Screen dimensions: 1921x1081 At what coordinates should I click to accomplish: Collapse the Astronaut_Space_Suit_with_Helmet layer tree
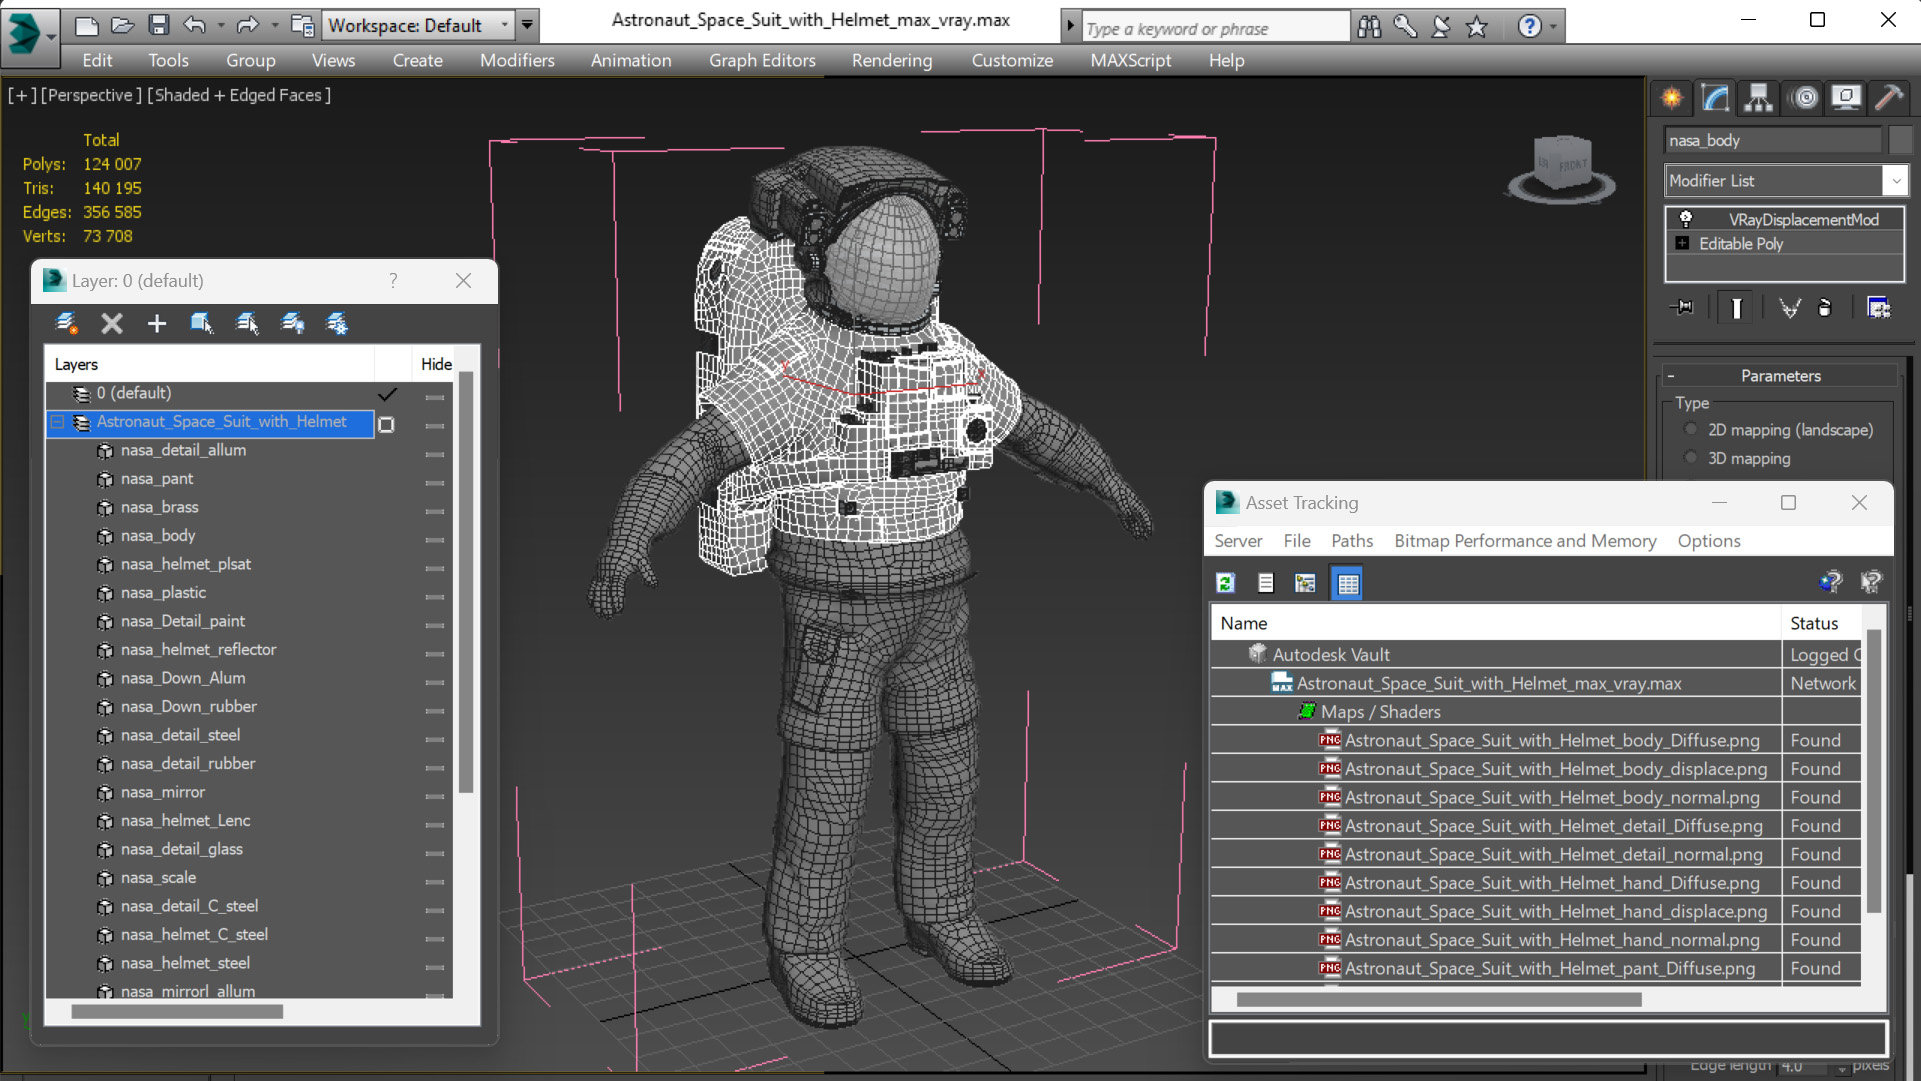[x=58, y=422]
